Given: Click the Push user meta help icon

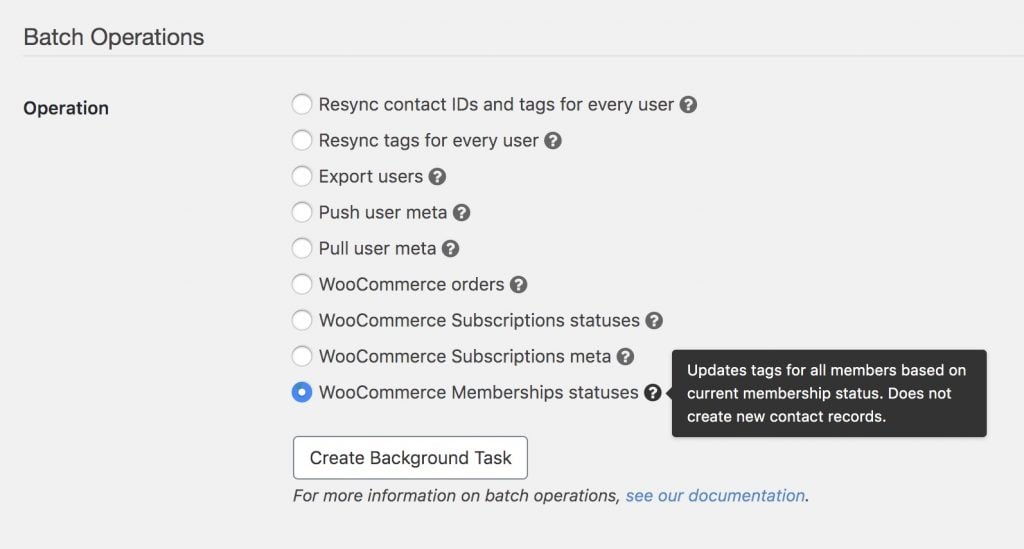Looking at the screenshot, I should (x=462, y=212).
